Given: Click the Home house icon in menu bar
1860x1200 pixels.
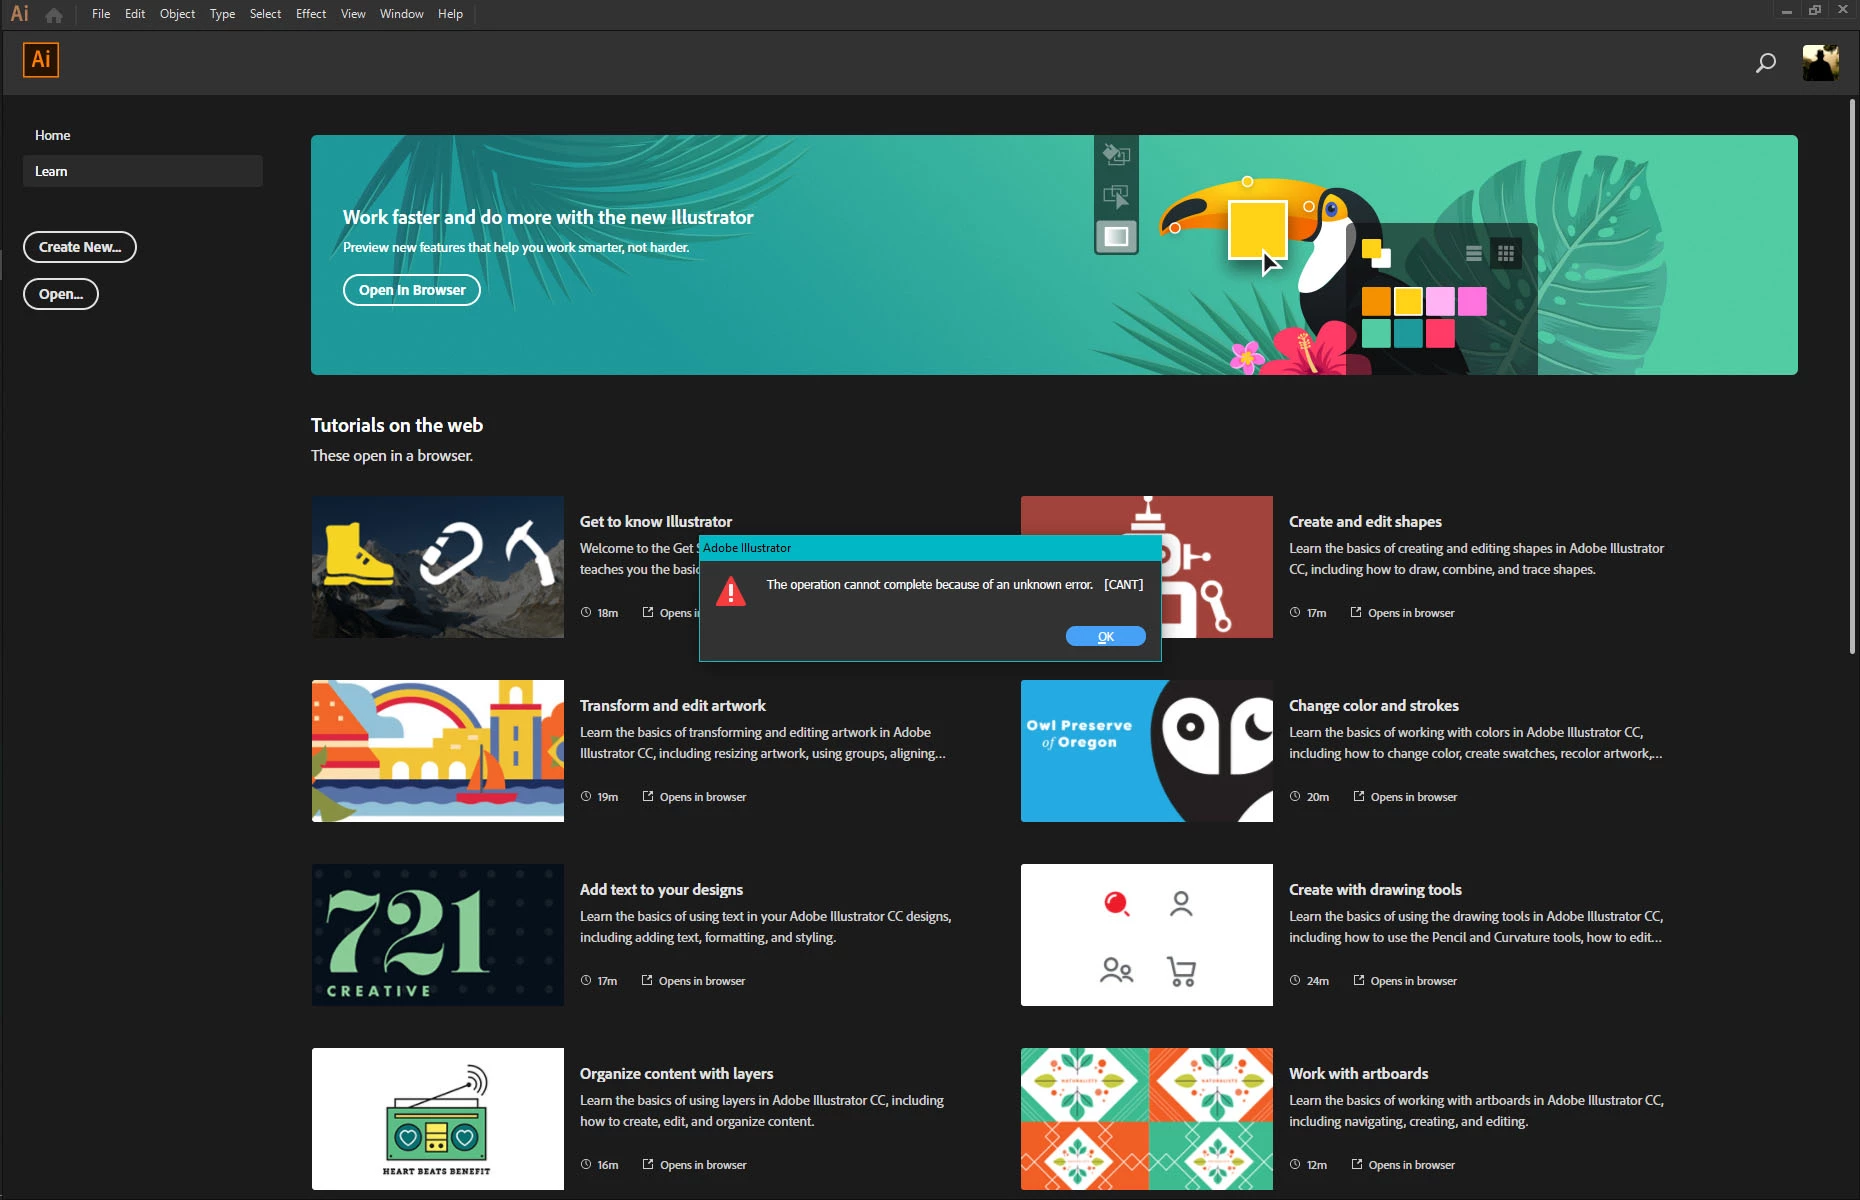Looking at the screenshot, I should pos(54,14).
